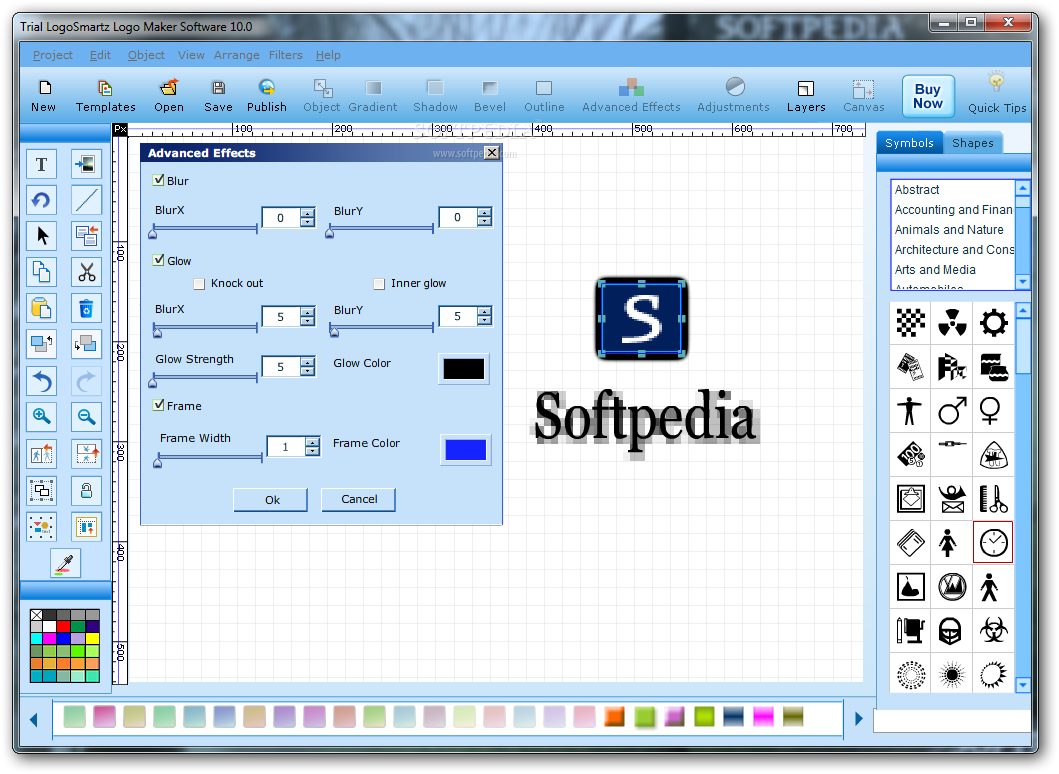The height and width of the screenshot is (774, 1059).
Task: Insert the clock symbol
Action: 993,542
